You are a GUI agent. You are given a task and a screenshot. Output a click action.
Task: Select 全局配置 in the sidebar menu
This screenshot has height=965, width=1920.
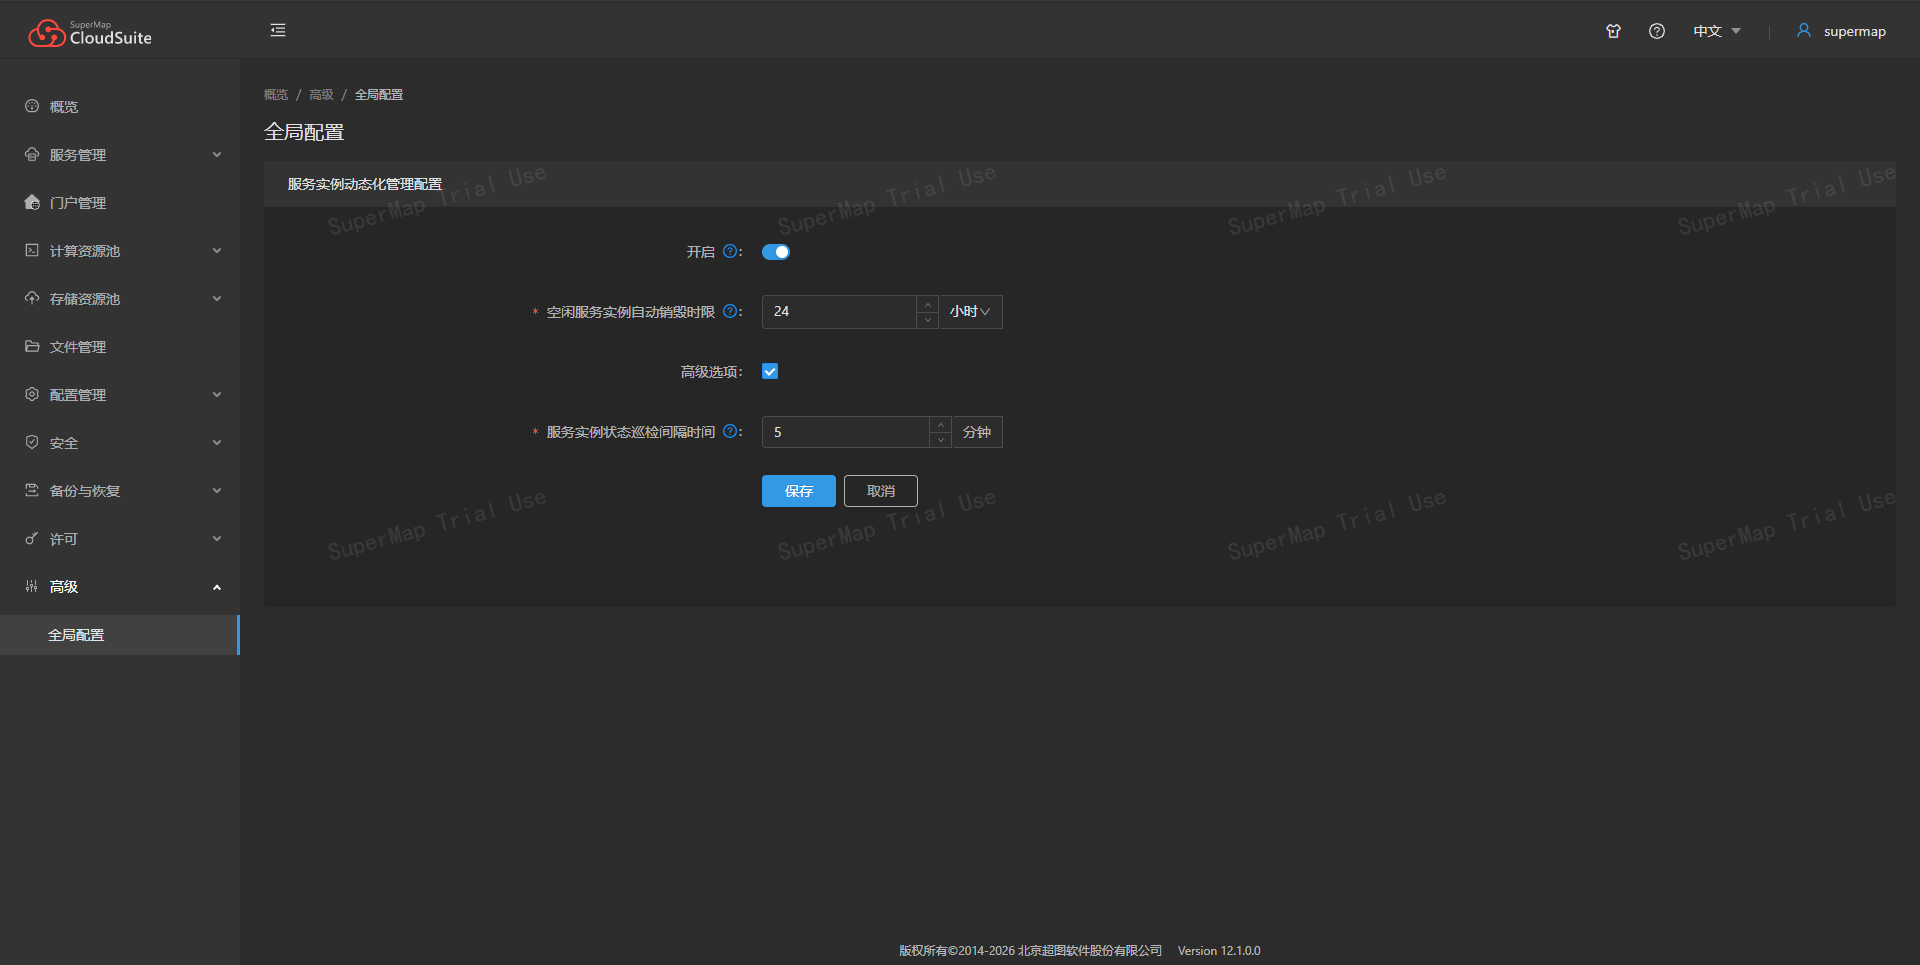point(77,634)
